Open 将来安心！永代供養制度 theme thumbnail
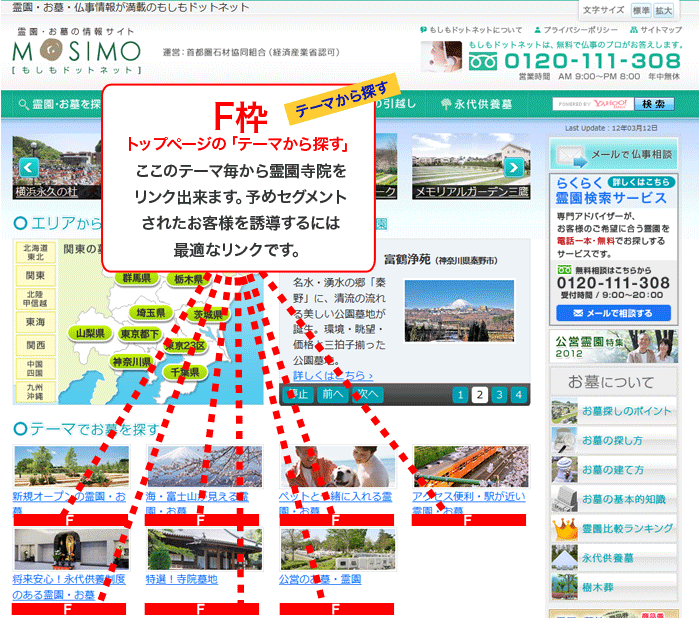This screenshot has width=700, height=619. [71, 550]
